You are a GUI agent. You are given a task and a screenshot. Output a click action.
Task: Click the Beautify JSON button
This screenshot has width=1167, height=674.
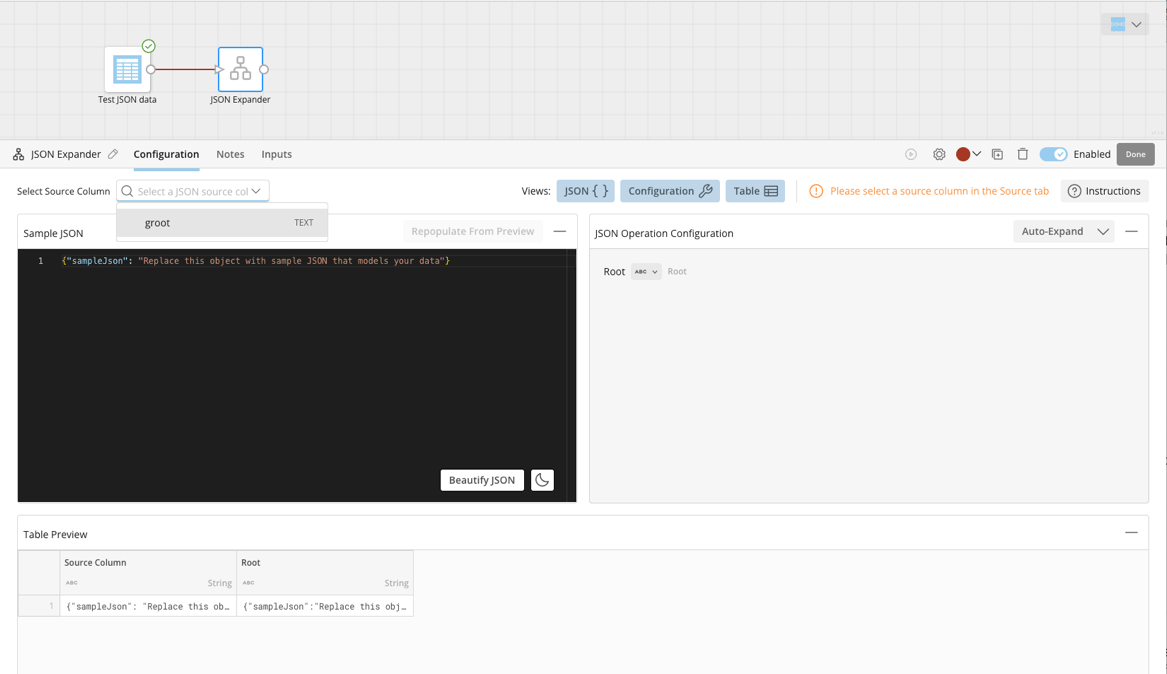pos(482,480)
